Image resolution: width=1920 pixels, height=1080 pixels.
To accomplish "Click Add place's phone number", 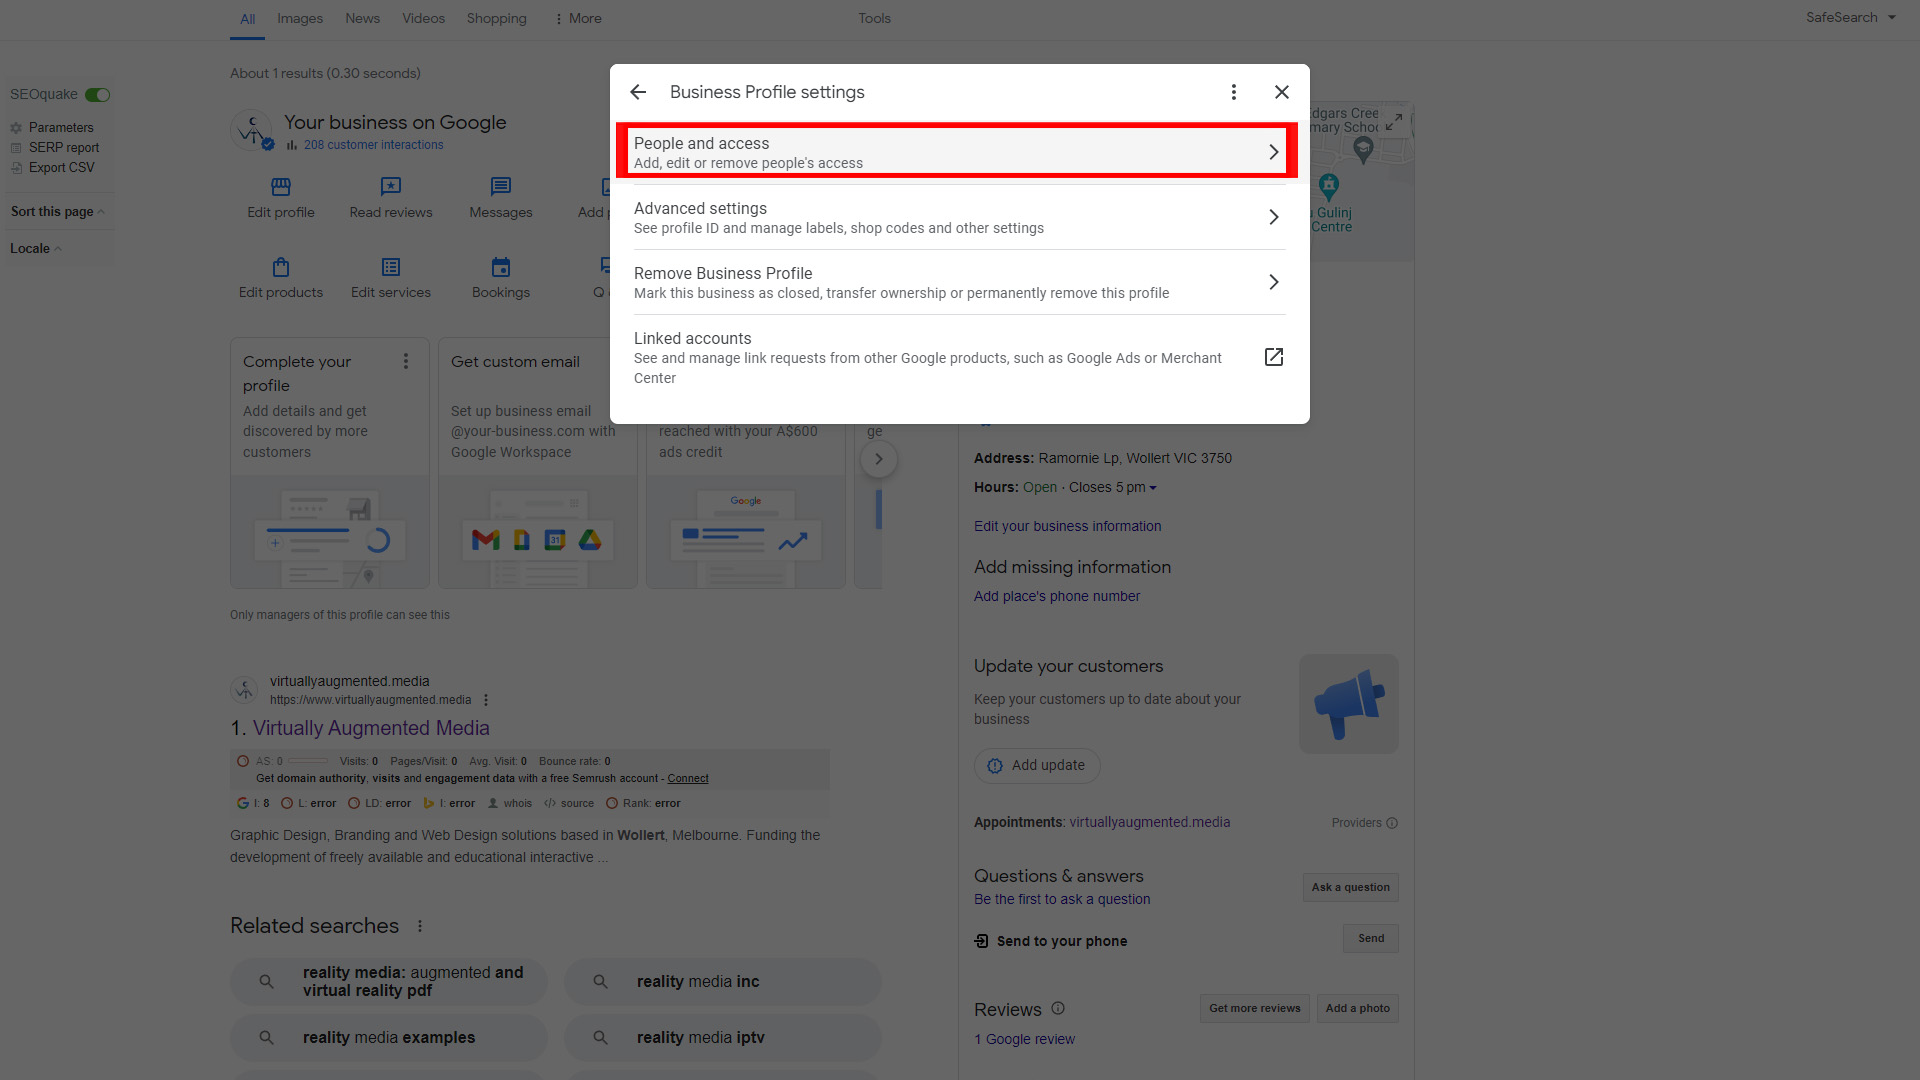I will 1057,596.
